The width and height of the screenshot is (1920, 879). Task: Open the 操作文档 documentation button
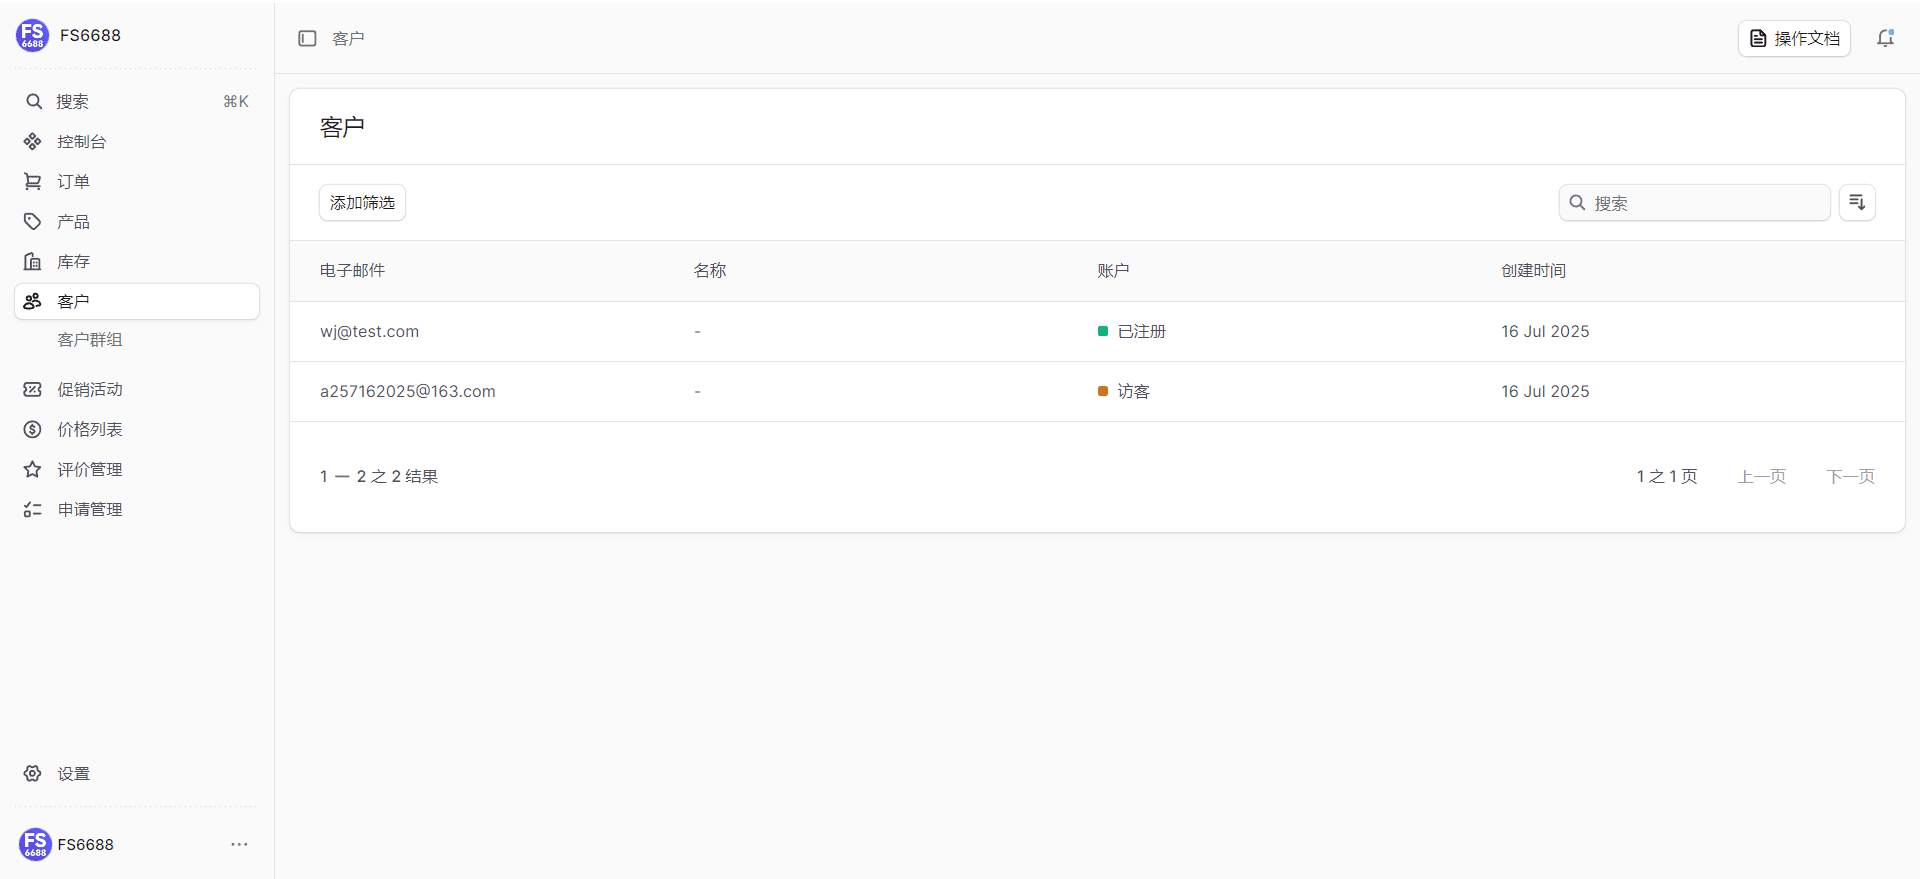(x=1794, y=38)
